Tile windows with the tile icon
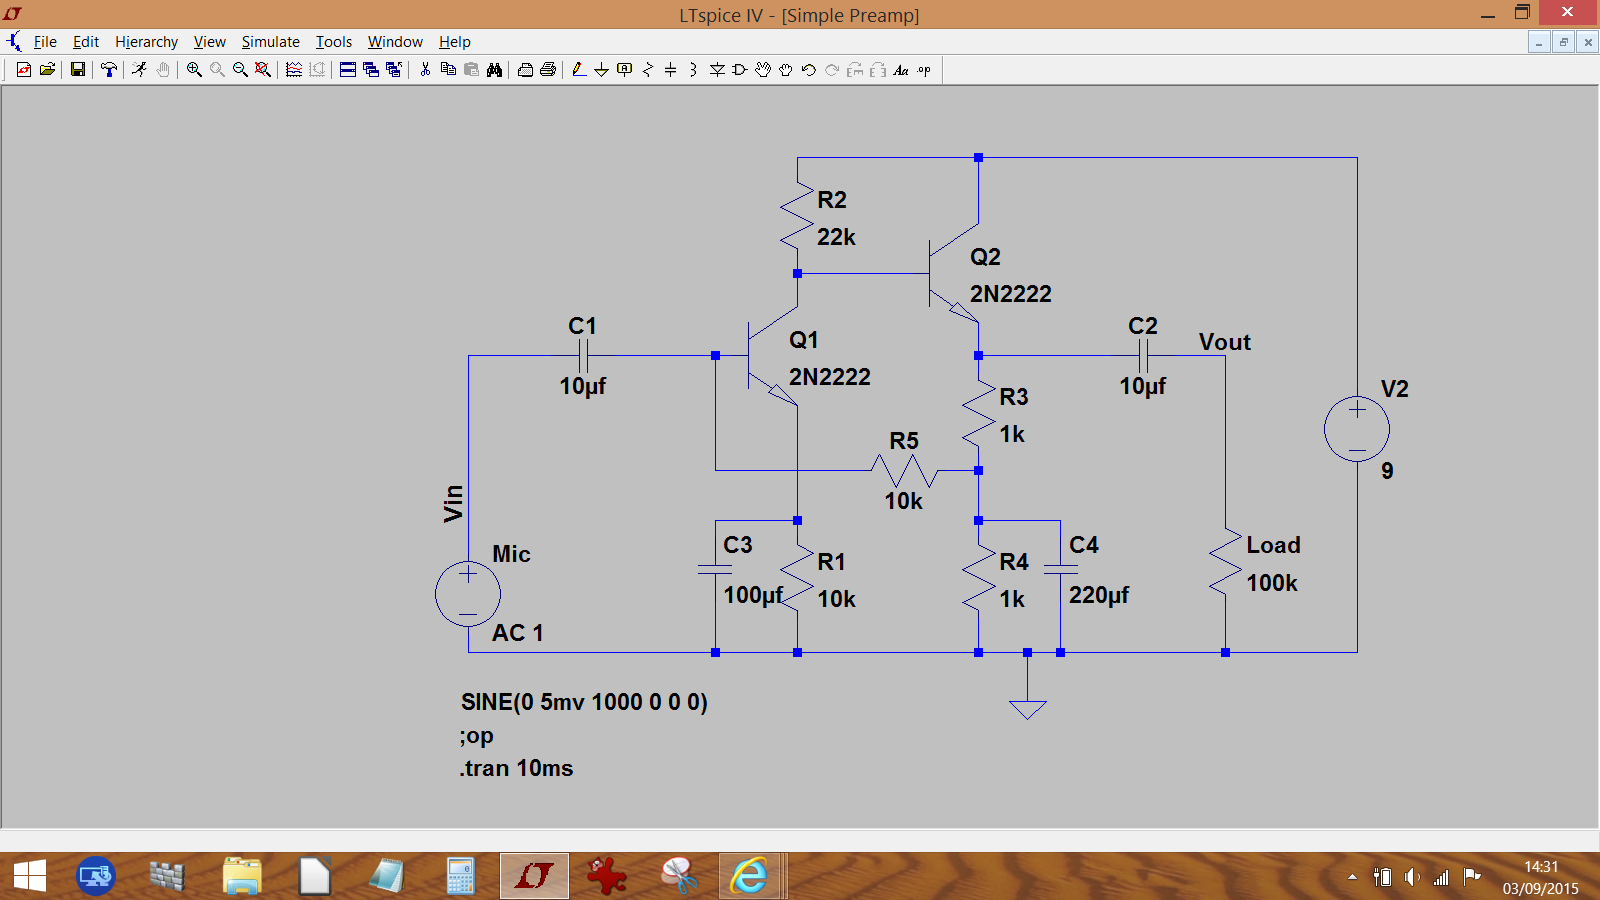The image size is (1600, 900). [347, 70]
